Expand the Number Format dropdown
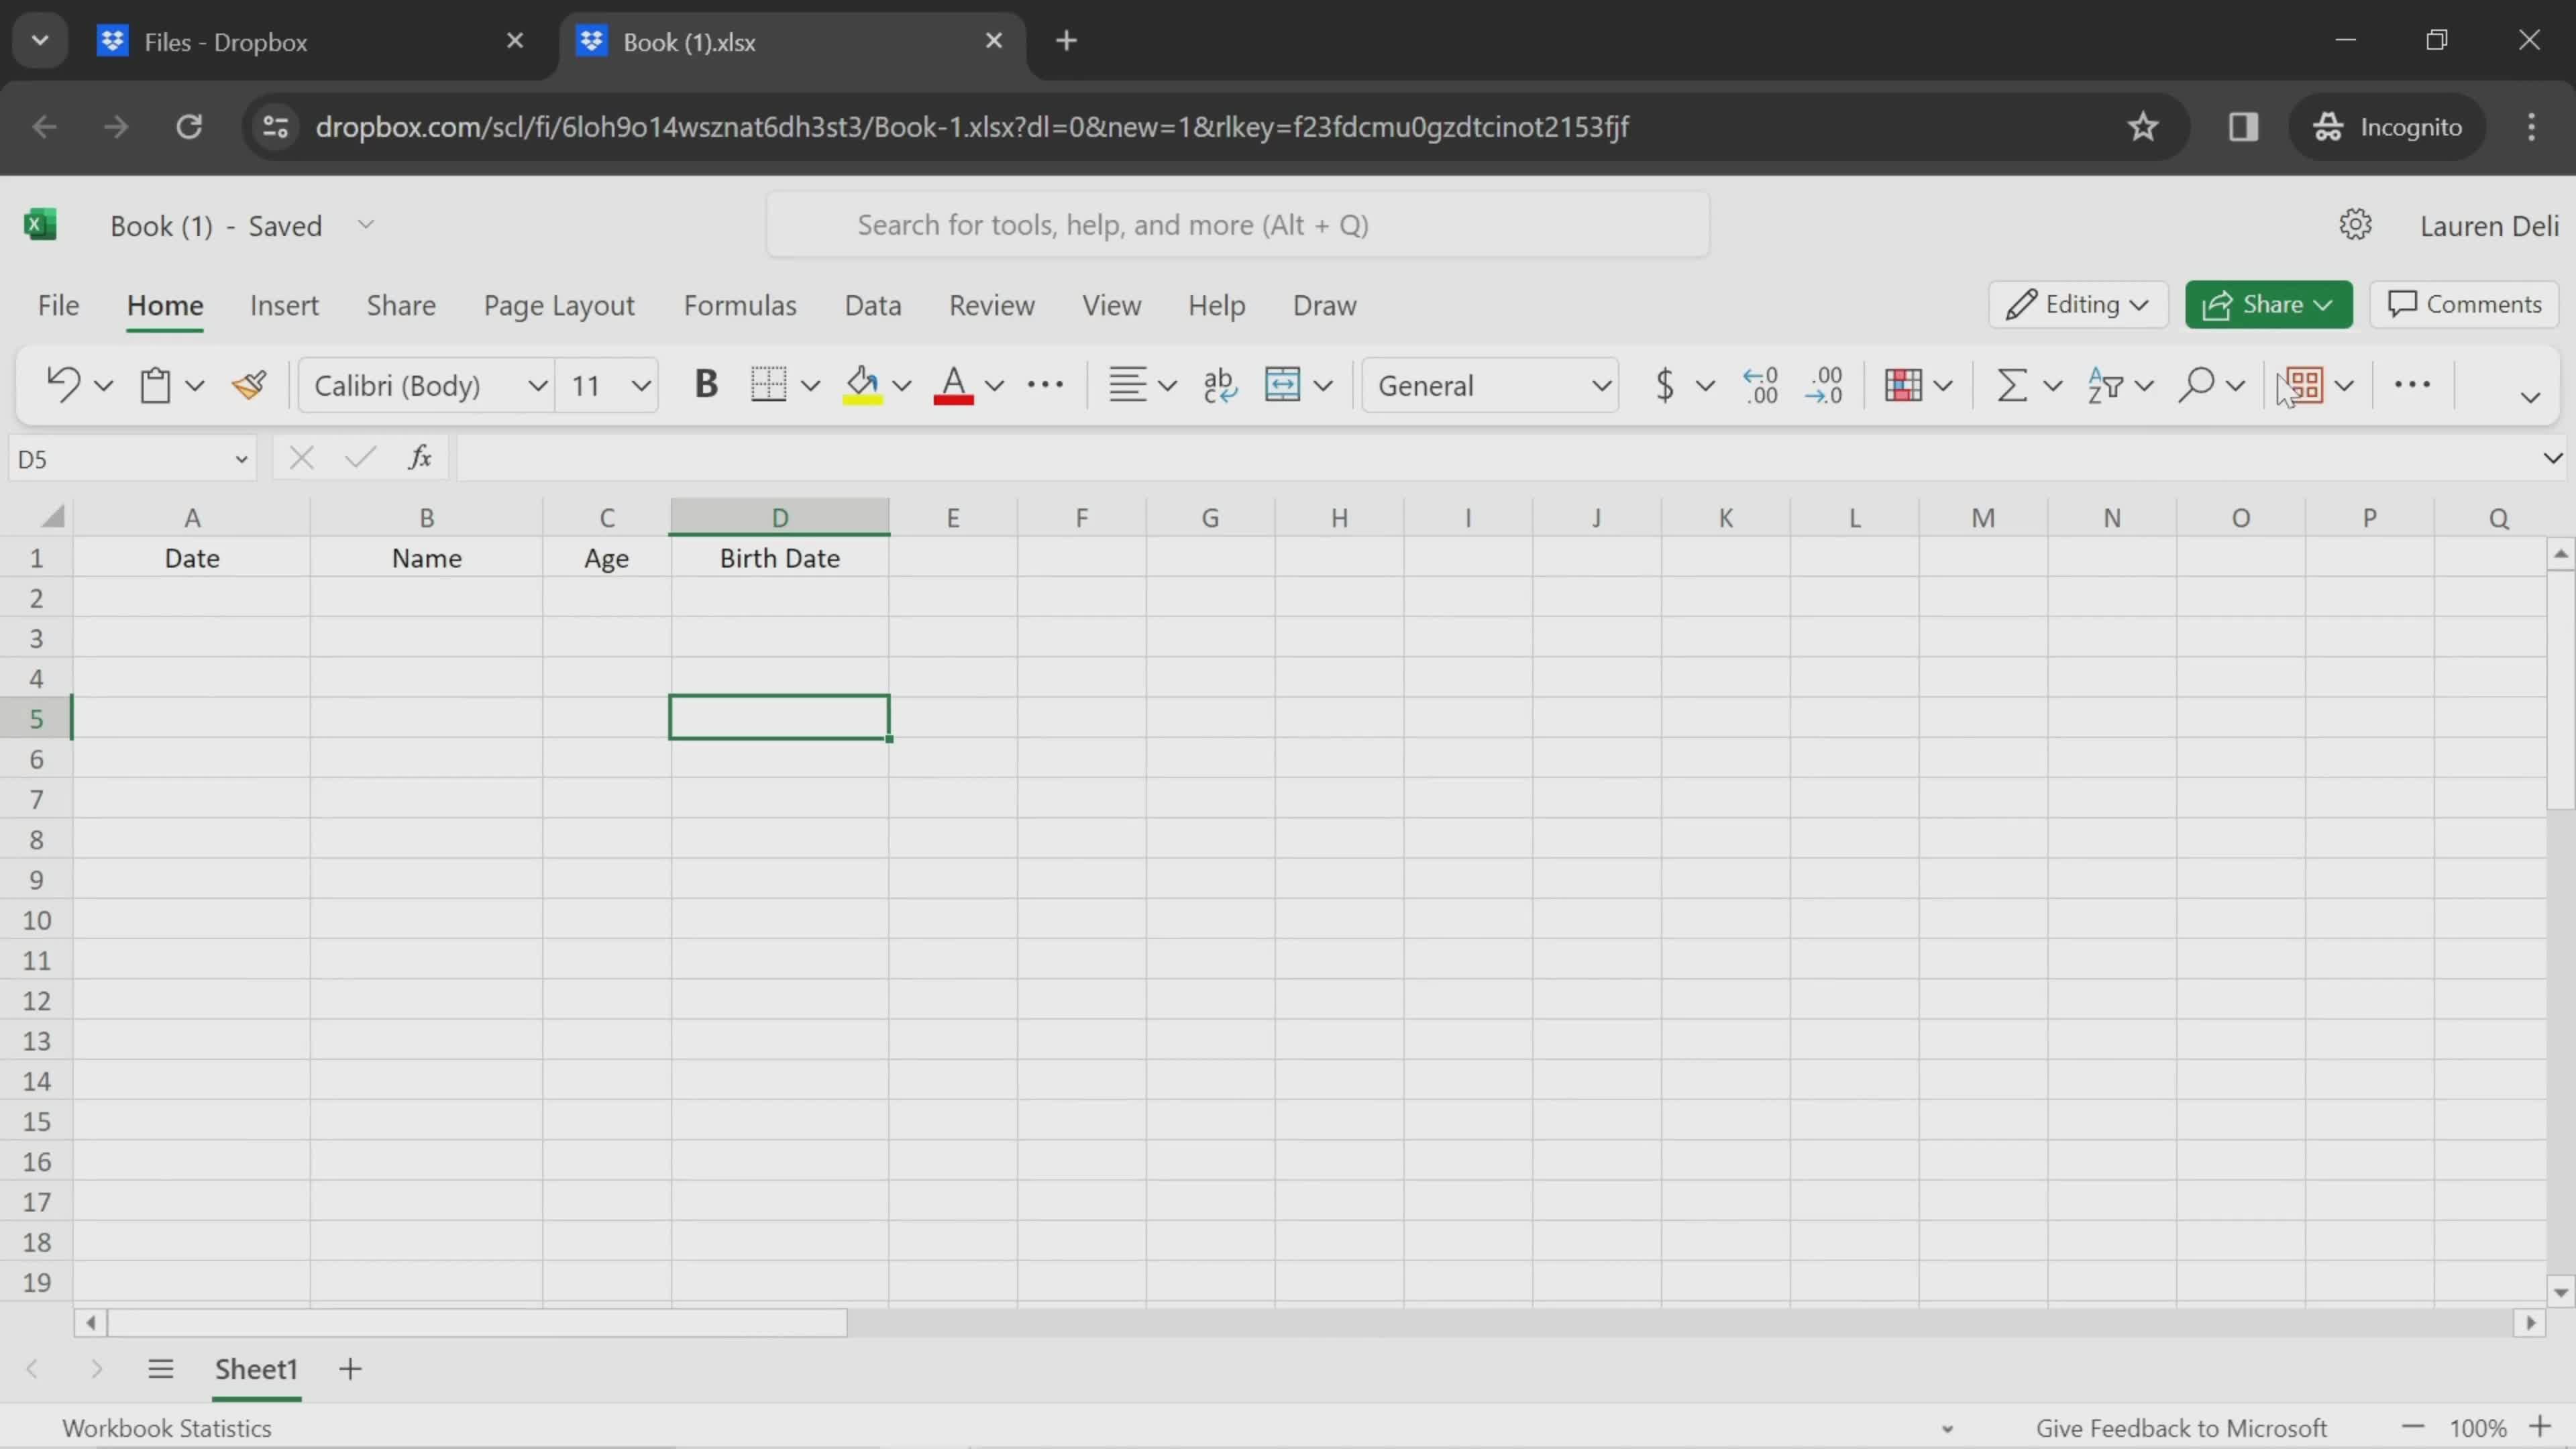 (x=1601, y=386)
